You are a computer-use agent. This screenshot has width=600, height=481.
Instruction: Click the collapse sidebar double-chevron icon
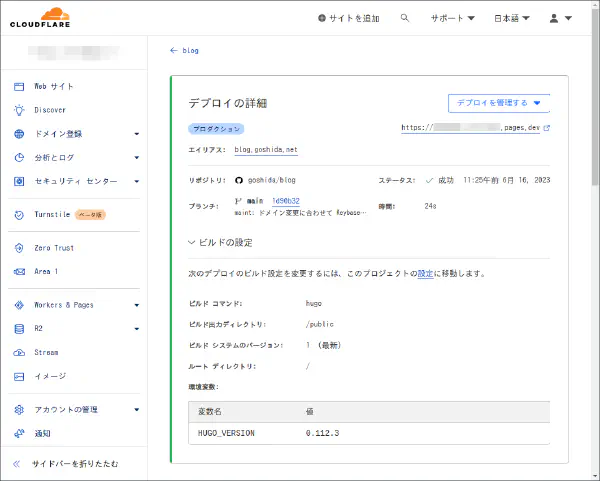pos(16,464)
